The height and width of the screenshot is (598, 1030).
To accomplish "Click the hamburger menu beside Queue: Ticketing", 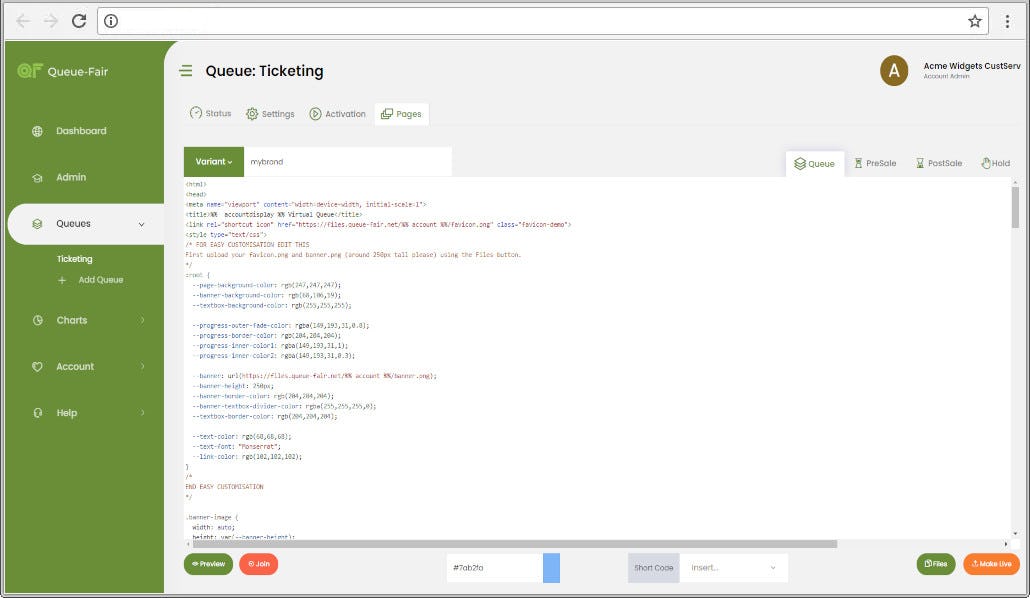I will (186, 70).
